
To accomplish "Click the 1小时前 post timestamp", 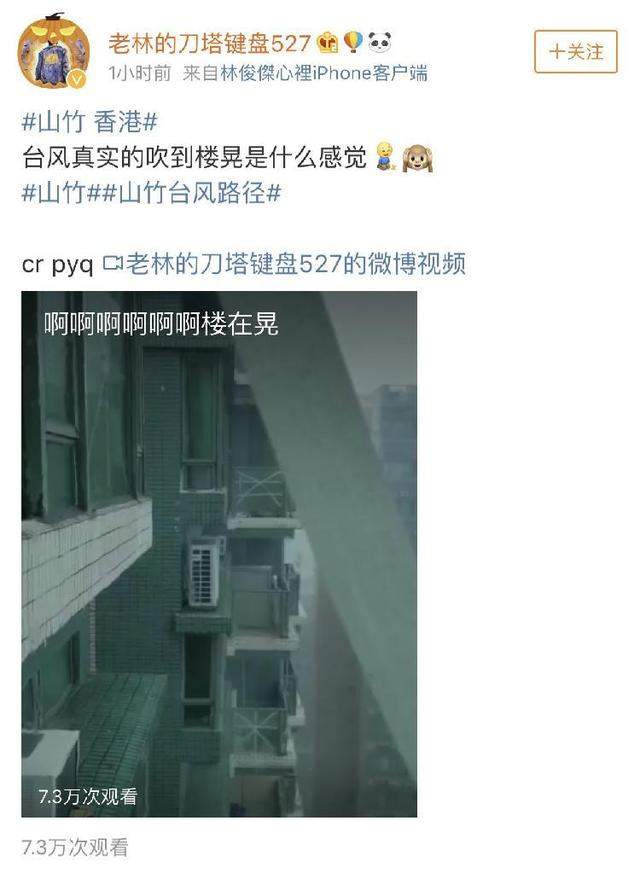I will click(140, 73).
